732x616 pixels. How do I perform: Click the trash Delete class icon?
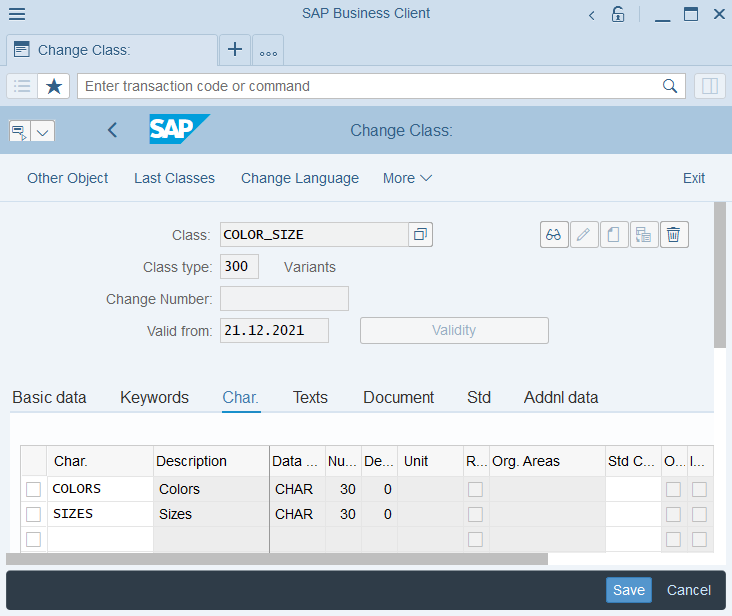click(x=674, y=235)
